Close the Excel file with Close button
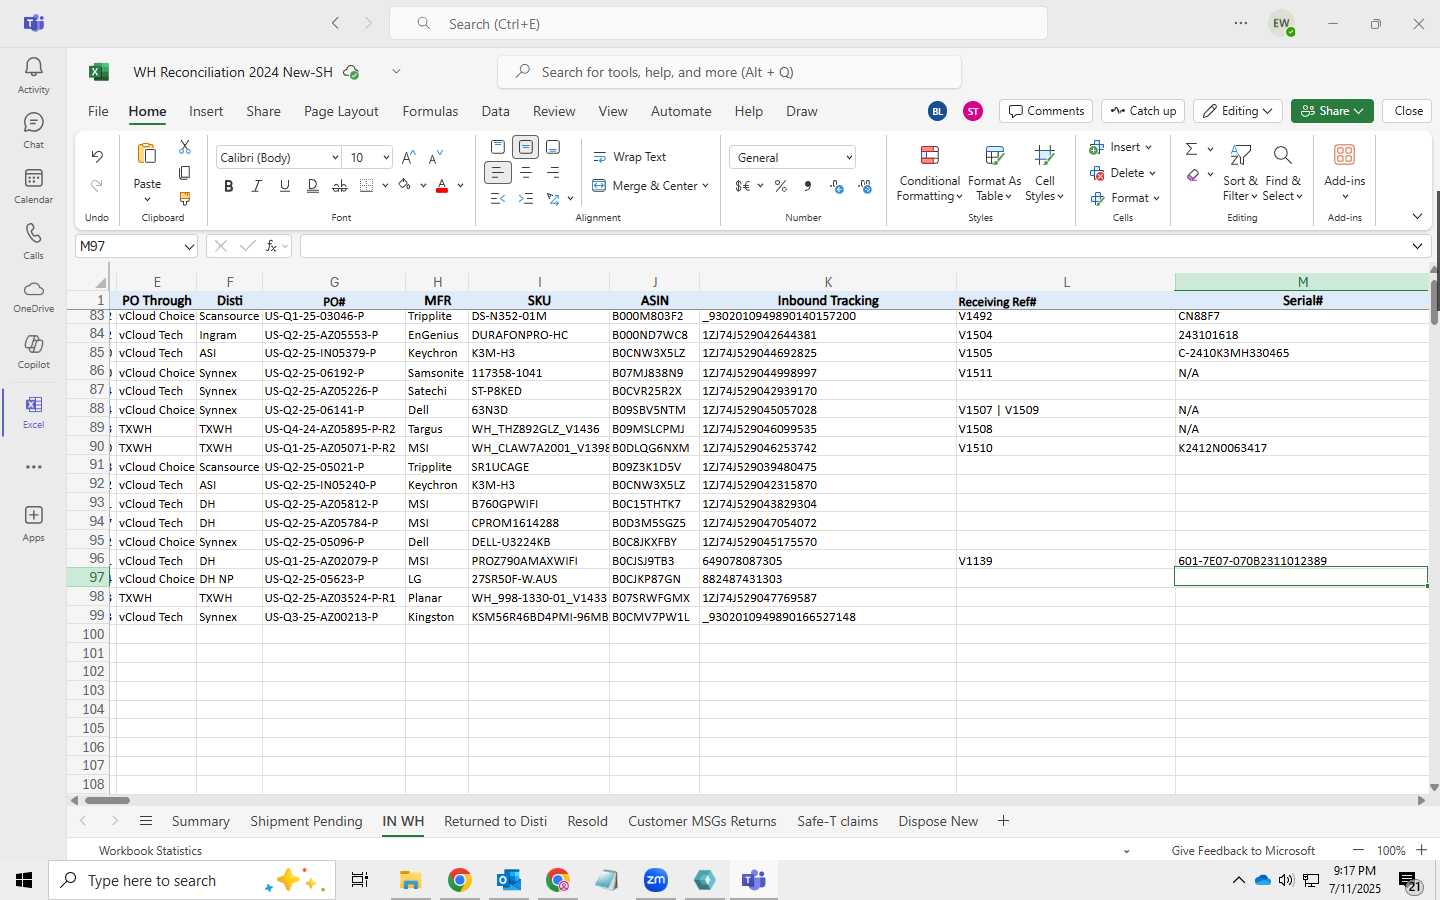Image resolution: width=1440 pixels, height=900 pixels. coord(1408,111)
